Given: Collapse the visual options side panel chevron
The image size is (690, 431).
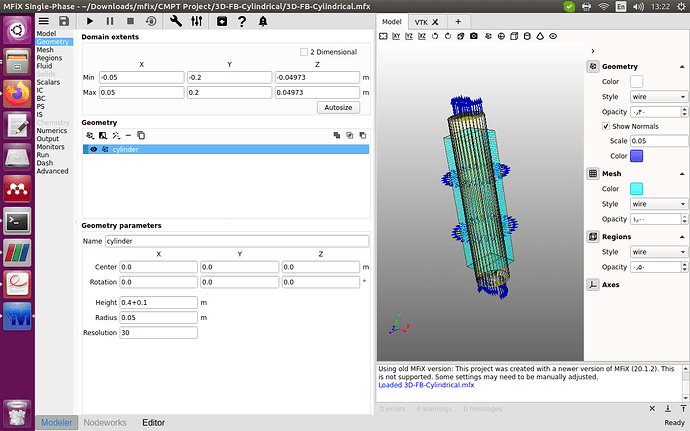Looking at the screenshot, I should click(x=593, y=51).
